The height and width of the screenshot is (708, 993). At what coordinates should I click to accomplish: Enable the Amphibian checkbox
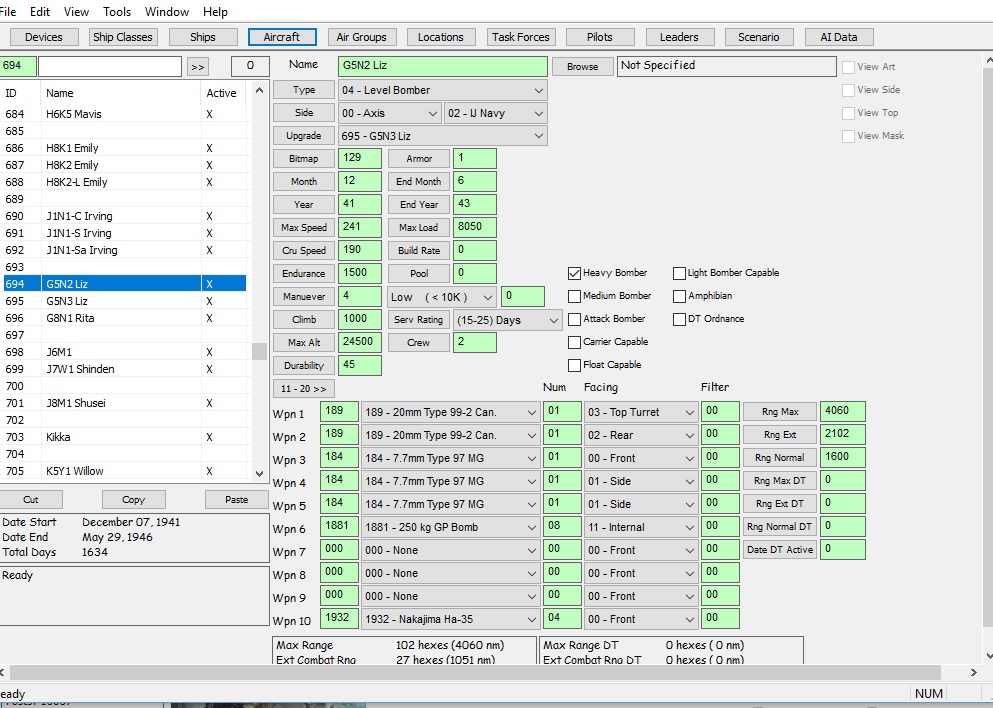(680, 296)
